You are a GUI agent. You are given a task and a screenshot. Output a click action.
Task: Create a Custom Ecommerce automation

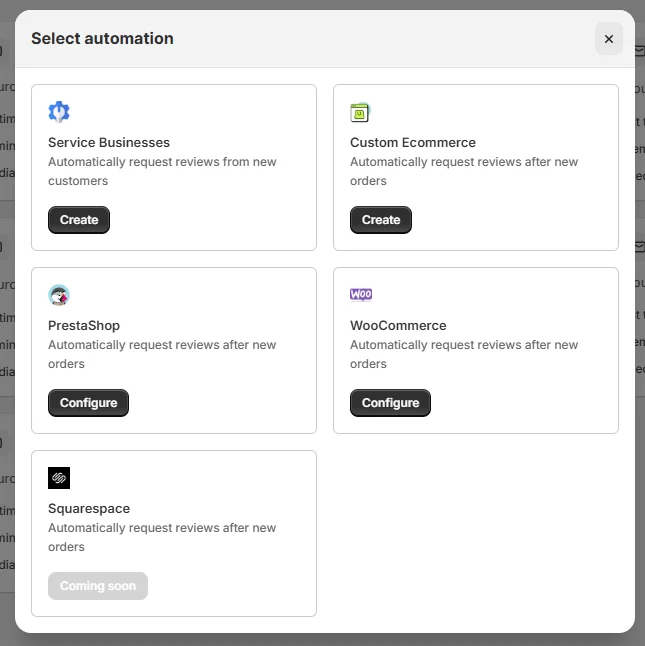pyautogui.click(x=381, y=220)
